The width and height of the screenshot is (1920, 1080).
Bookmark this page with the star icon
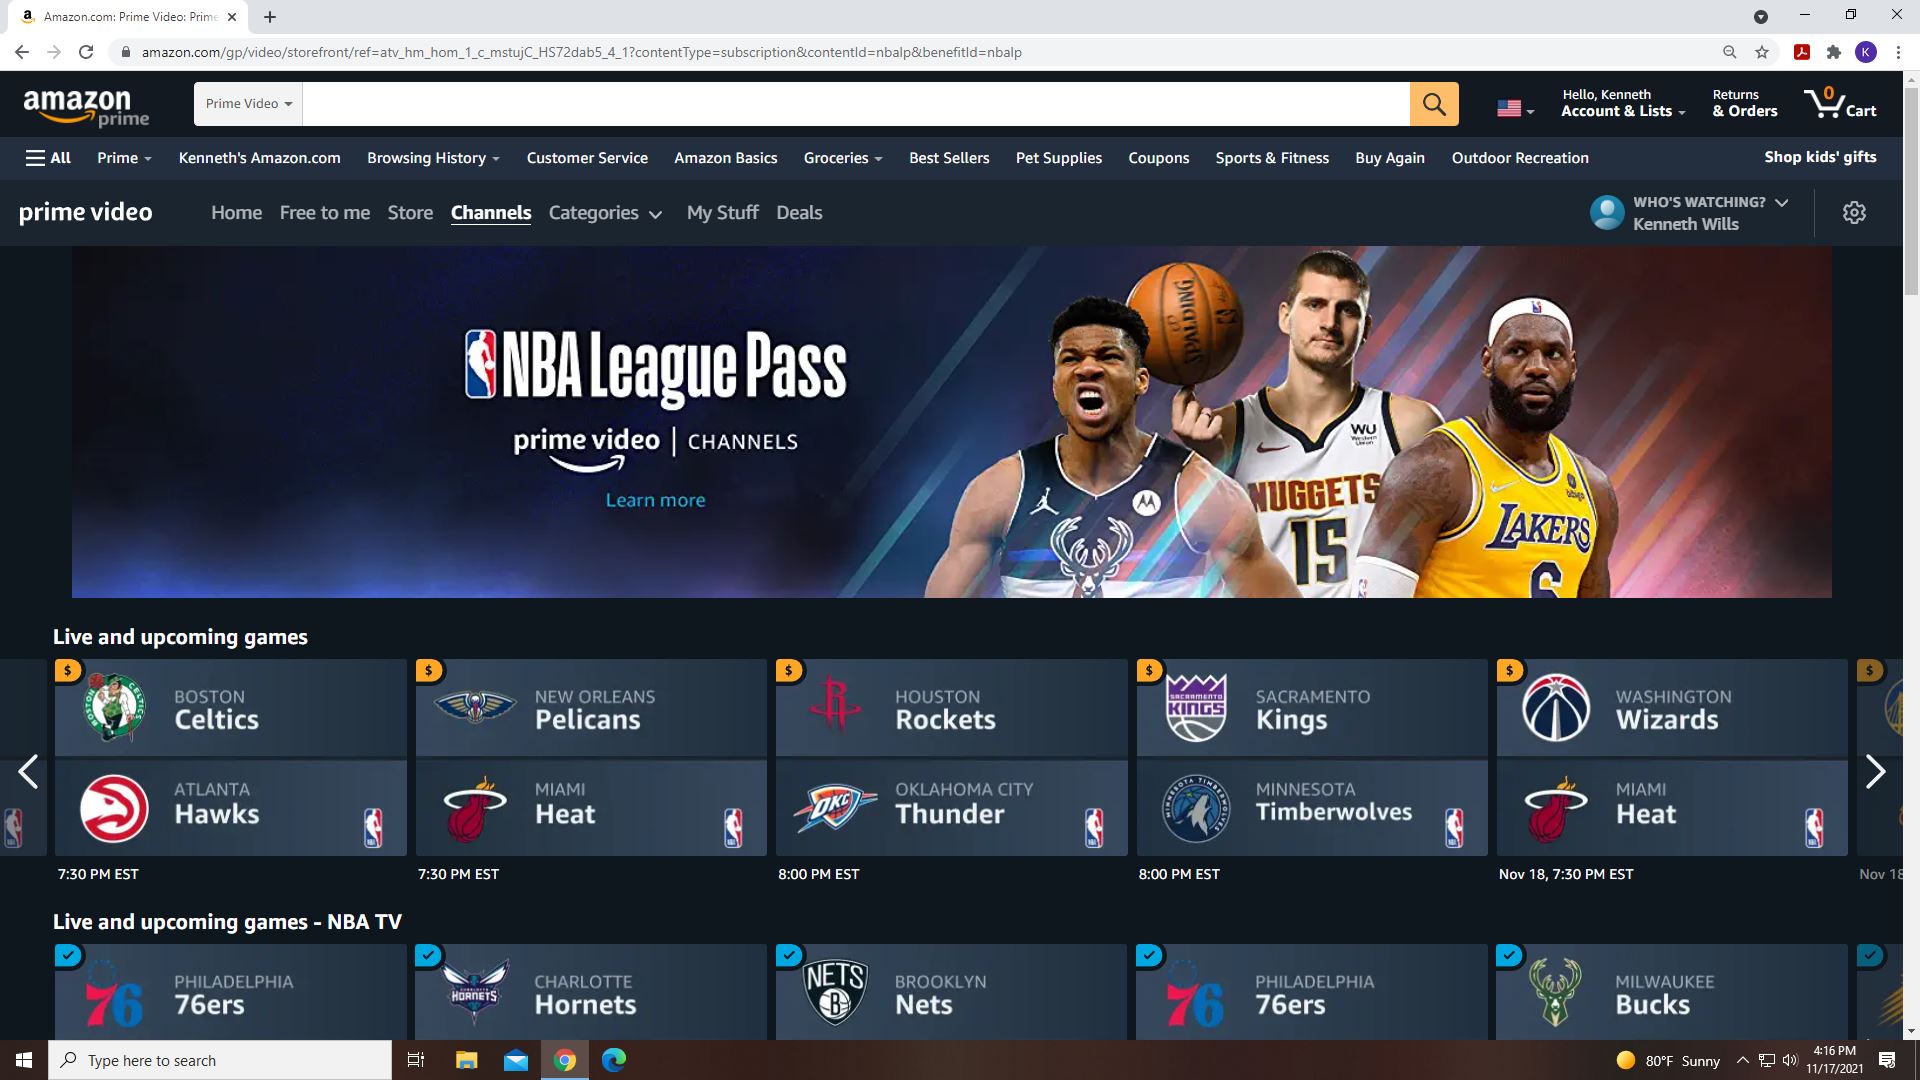(1762, 52)
